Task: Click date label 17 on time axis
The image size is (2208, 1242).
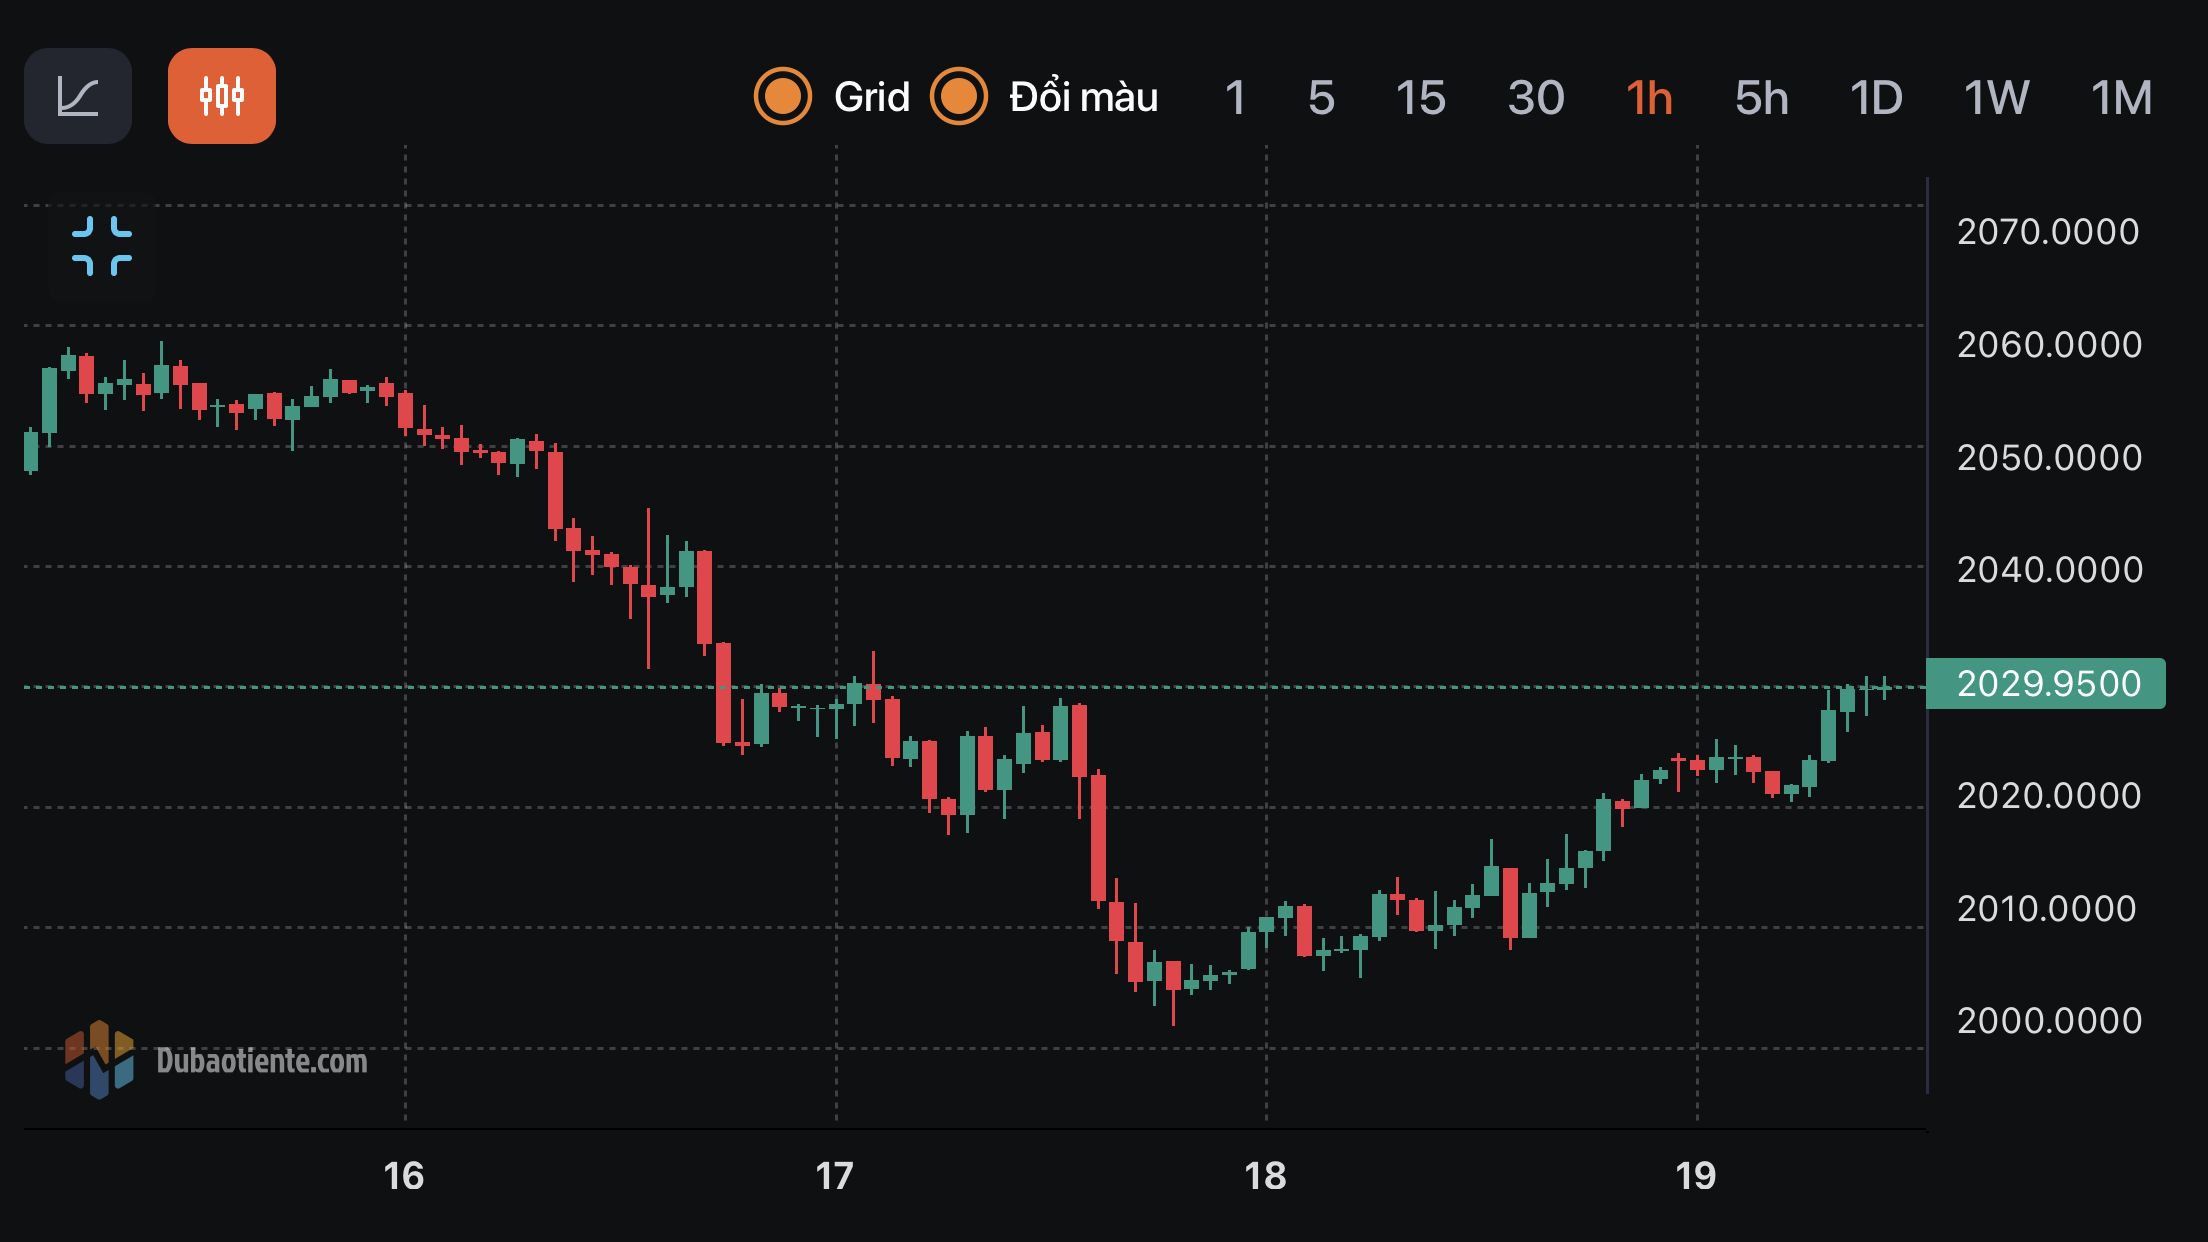Action: (x=835, y=1176)
